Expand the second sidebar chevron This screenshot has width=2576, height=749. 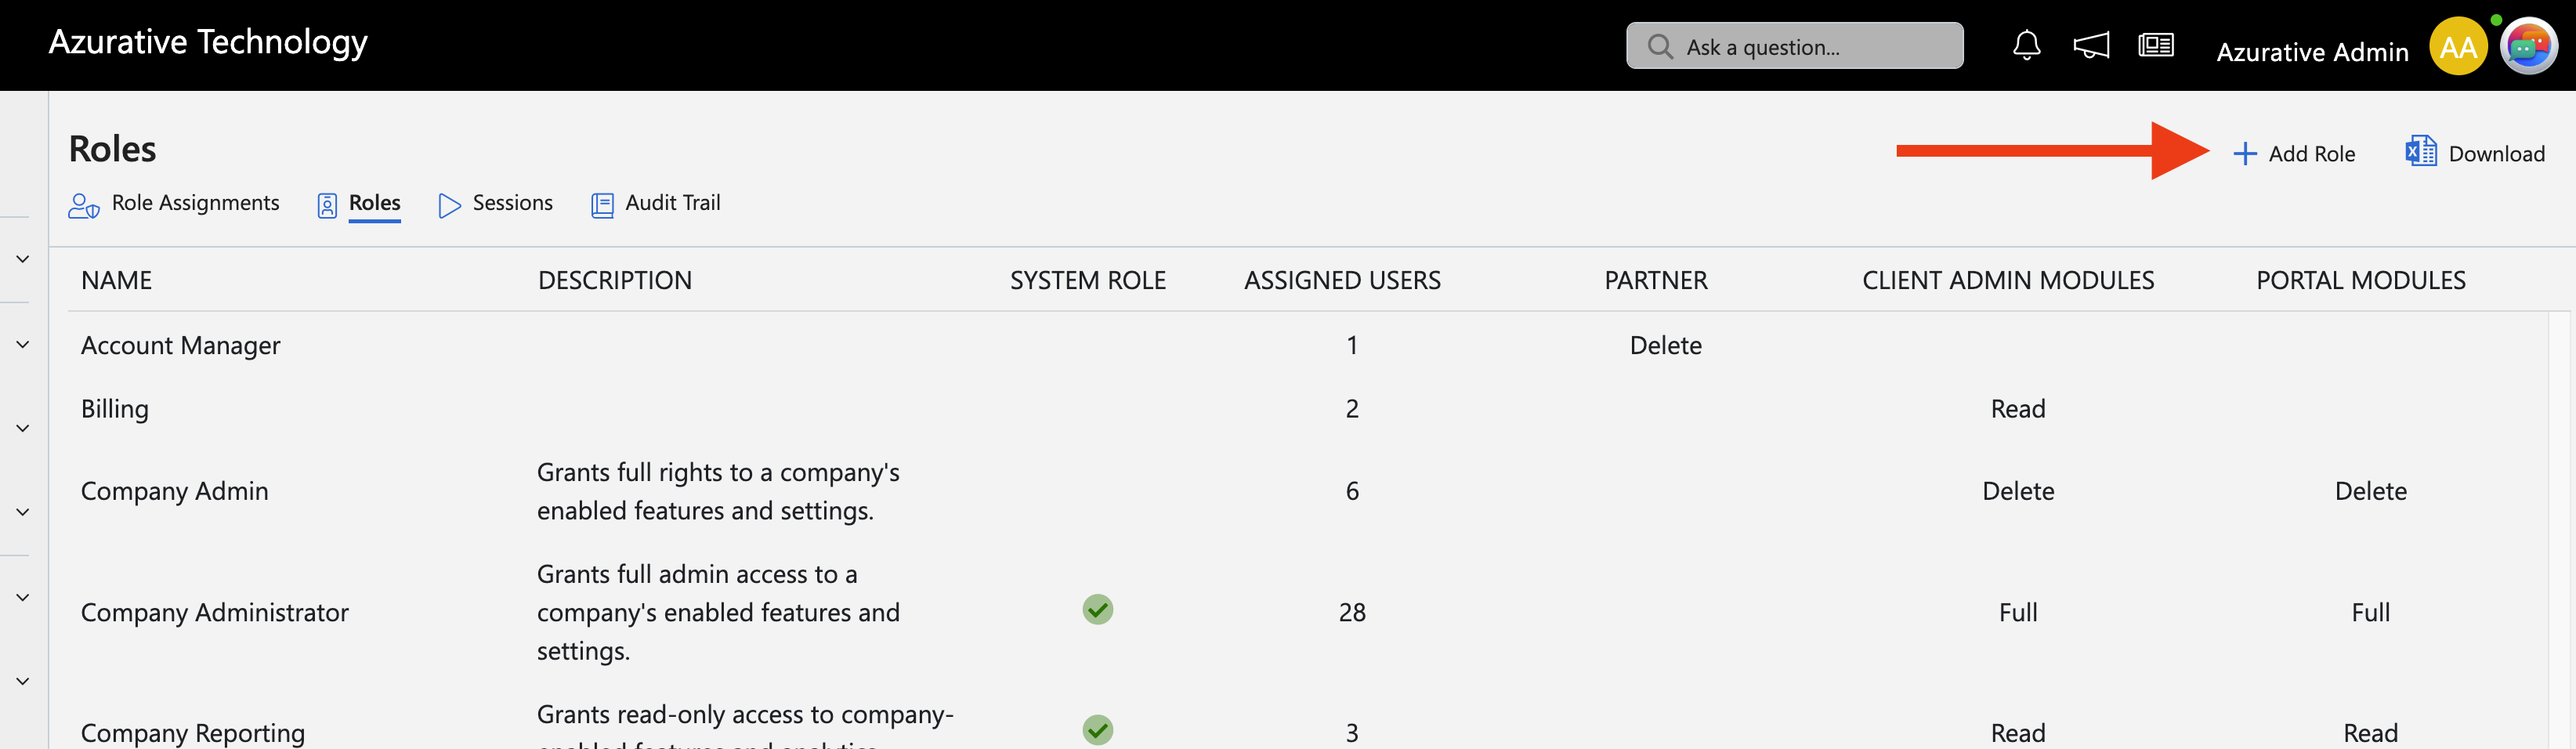click(23, 344)
